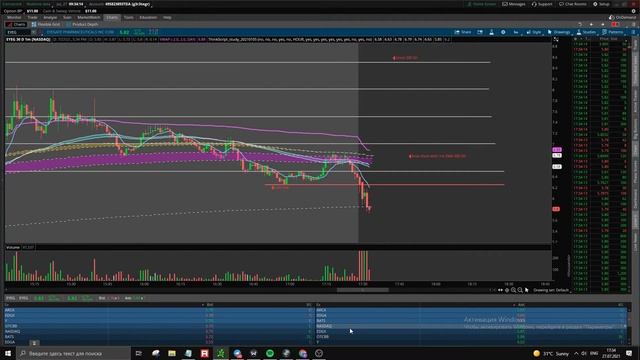Open the chart timeframe selector
The width and height of the screenshot is (640, 360).
pos(516,32)
